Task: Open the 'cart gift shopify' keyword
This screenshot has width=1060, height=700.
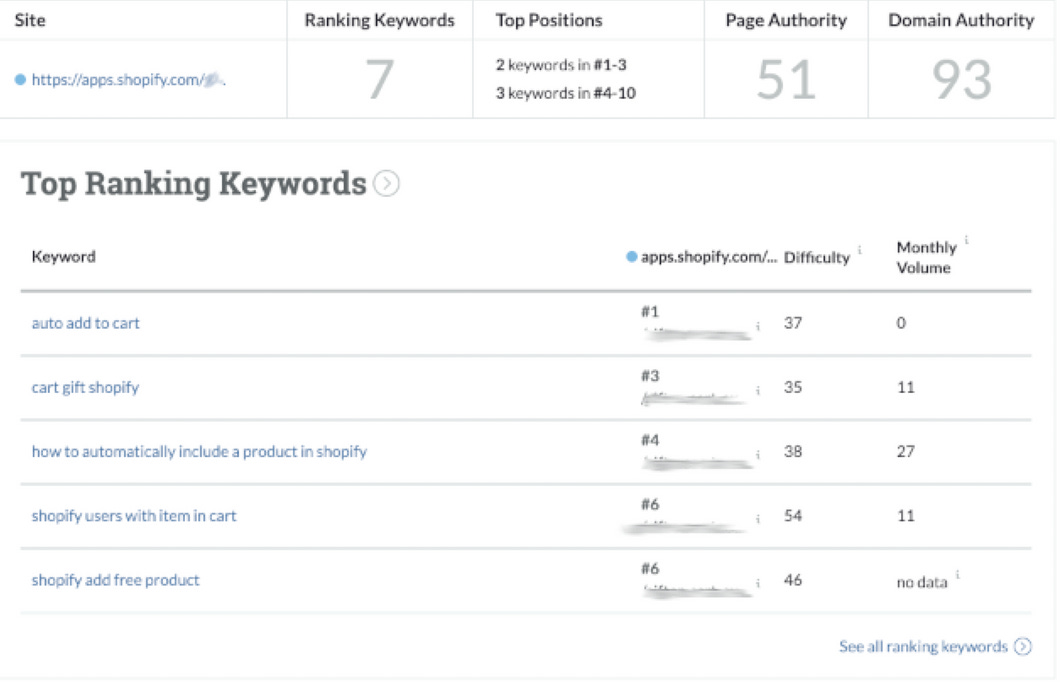Action: tap(85, 388)
